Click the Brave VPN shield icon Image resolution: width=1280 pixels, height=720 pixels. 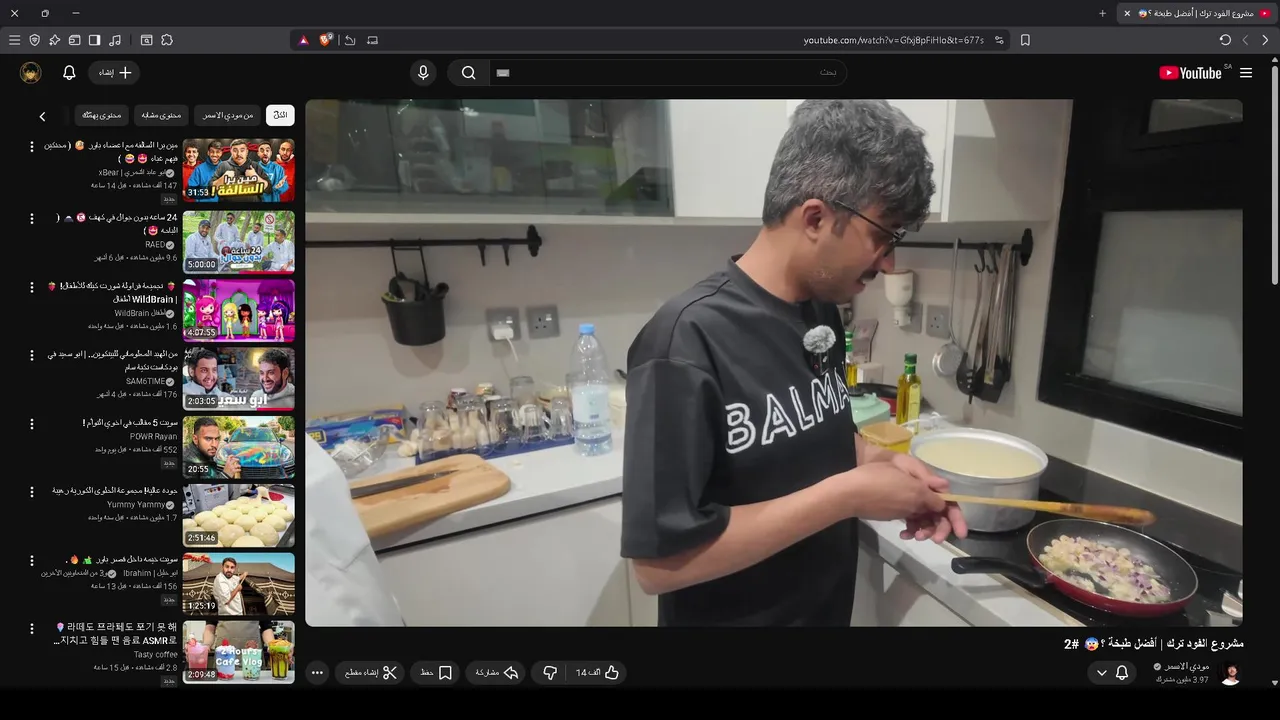pyautogui.click(x=35, y=40)
